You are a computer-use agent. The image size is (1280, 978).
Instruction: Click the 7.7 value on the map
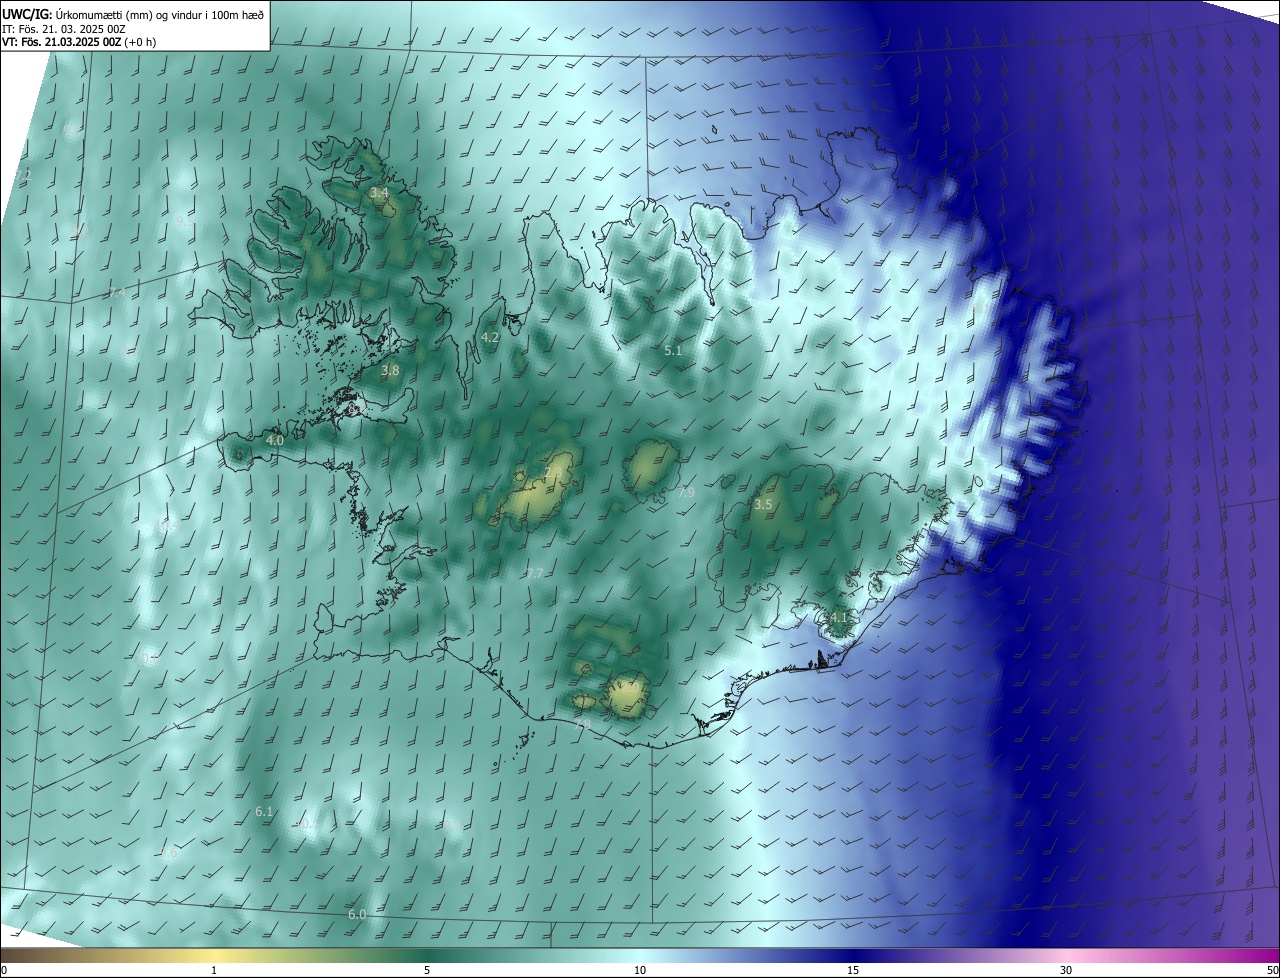click(534, 573)
